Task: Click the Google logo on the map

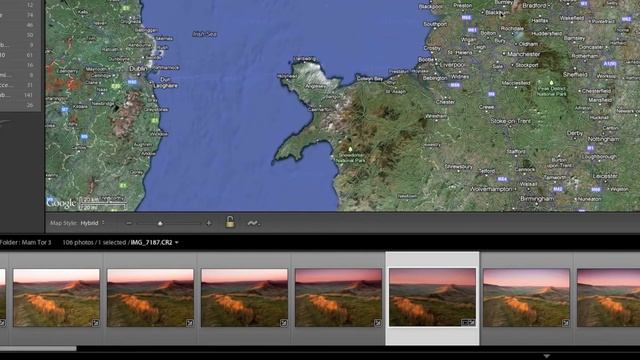Action: point(61,202)
